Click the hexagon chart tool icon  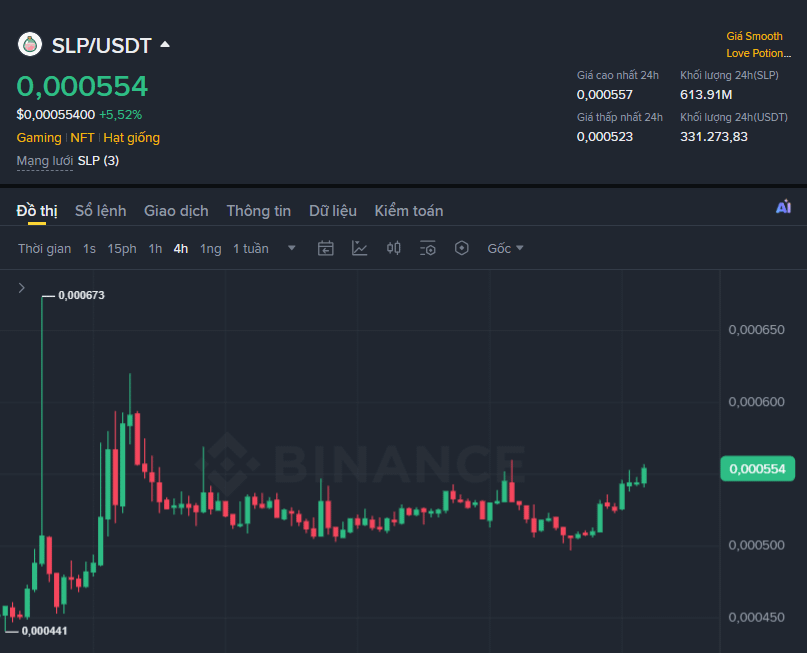click(x=462, y=249)
